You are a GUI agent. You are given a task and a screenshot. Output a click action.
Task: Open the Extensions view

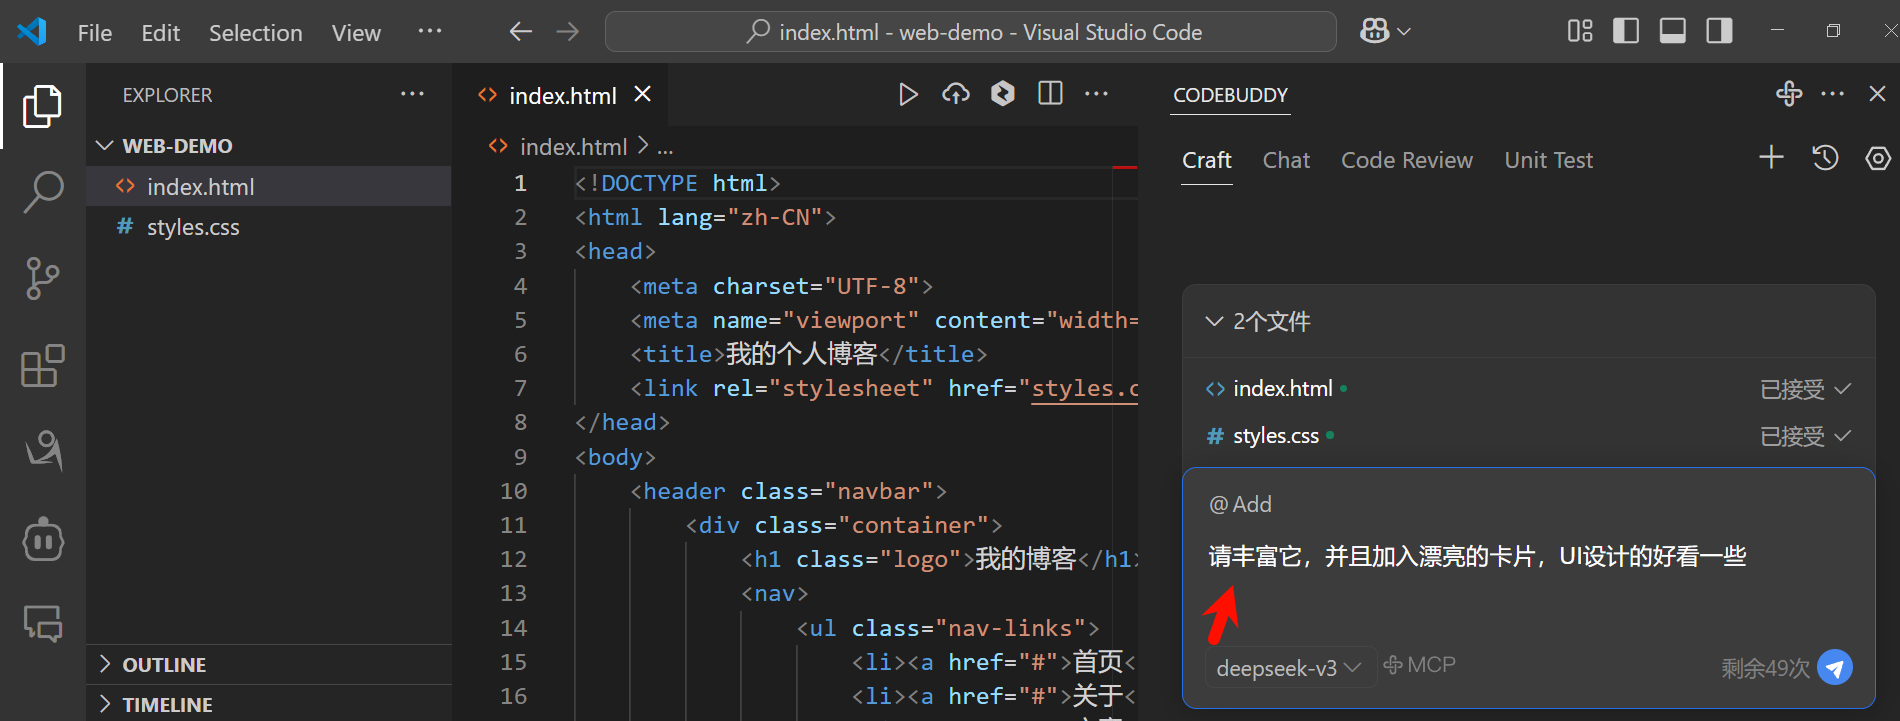point(43,366)
